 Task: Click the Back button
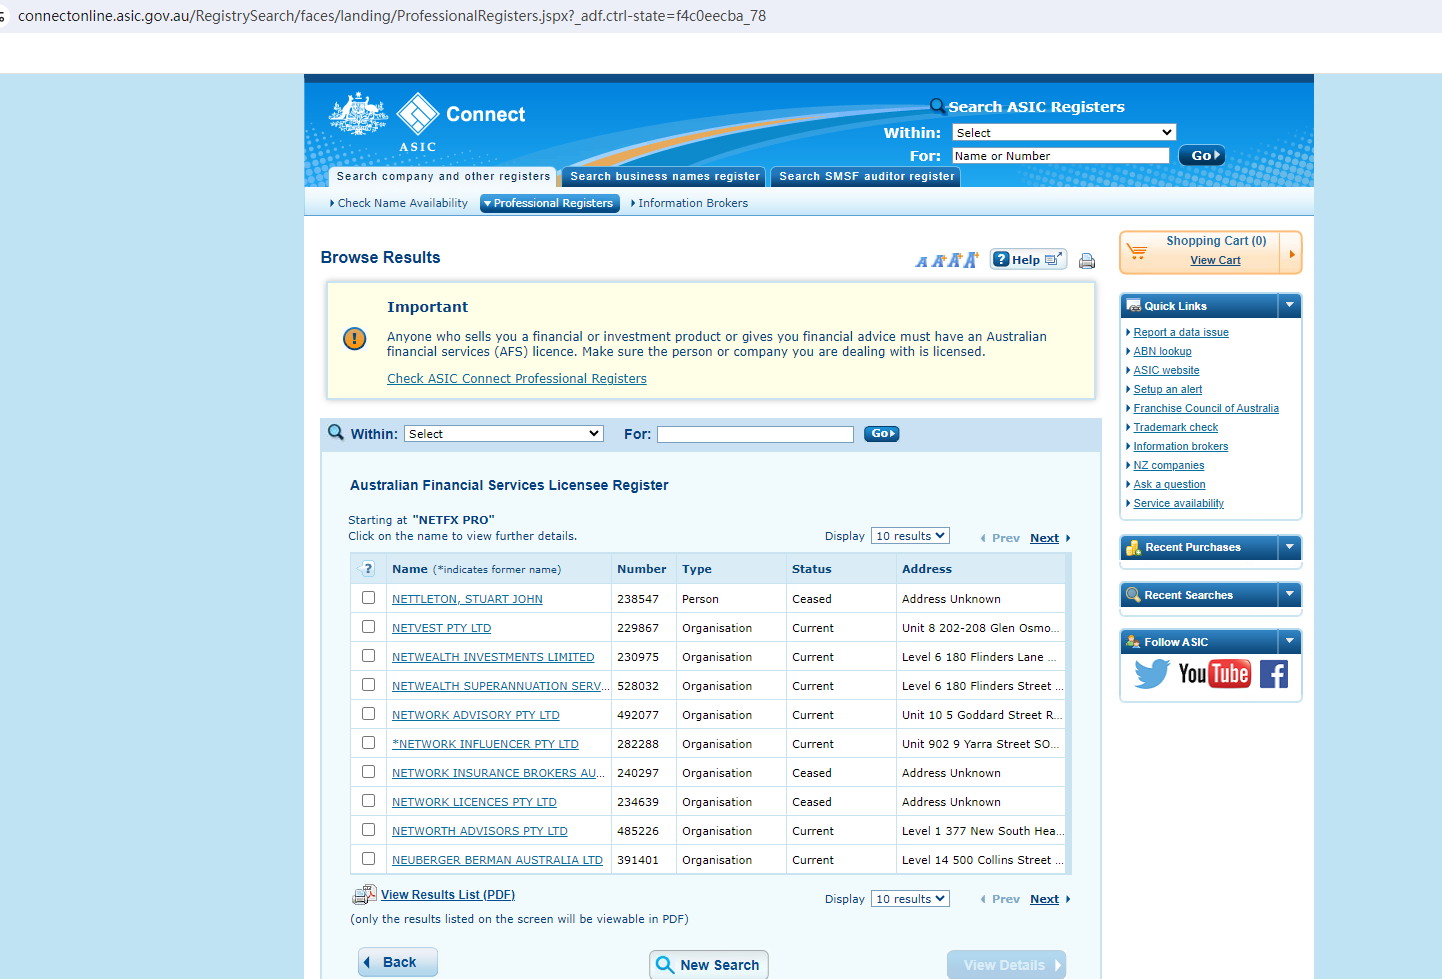(398, 962)
